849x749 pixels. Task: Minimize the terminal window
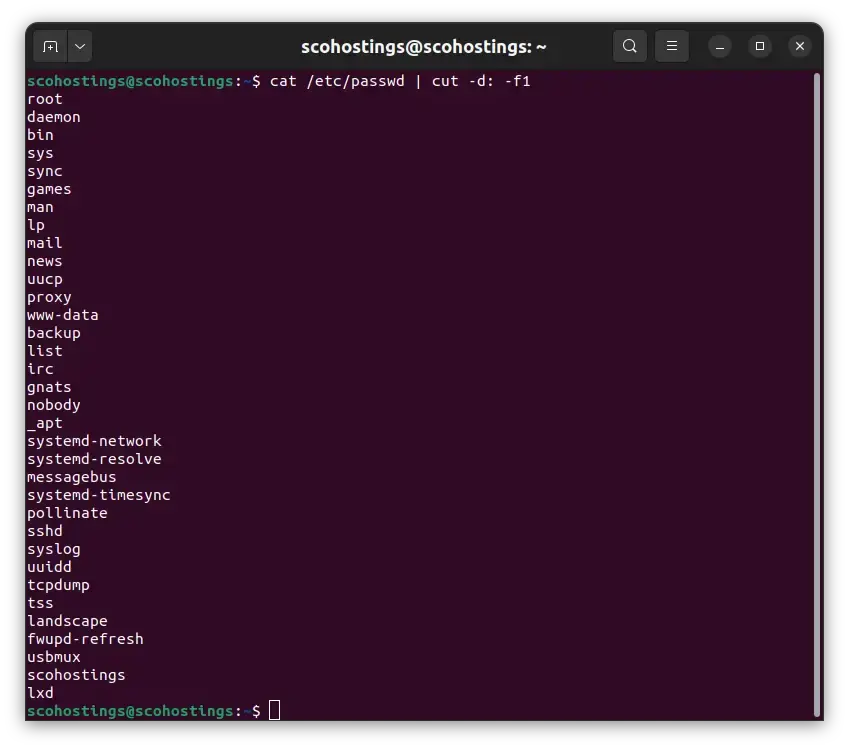pos(720,47)
